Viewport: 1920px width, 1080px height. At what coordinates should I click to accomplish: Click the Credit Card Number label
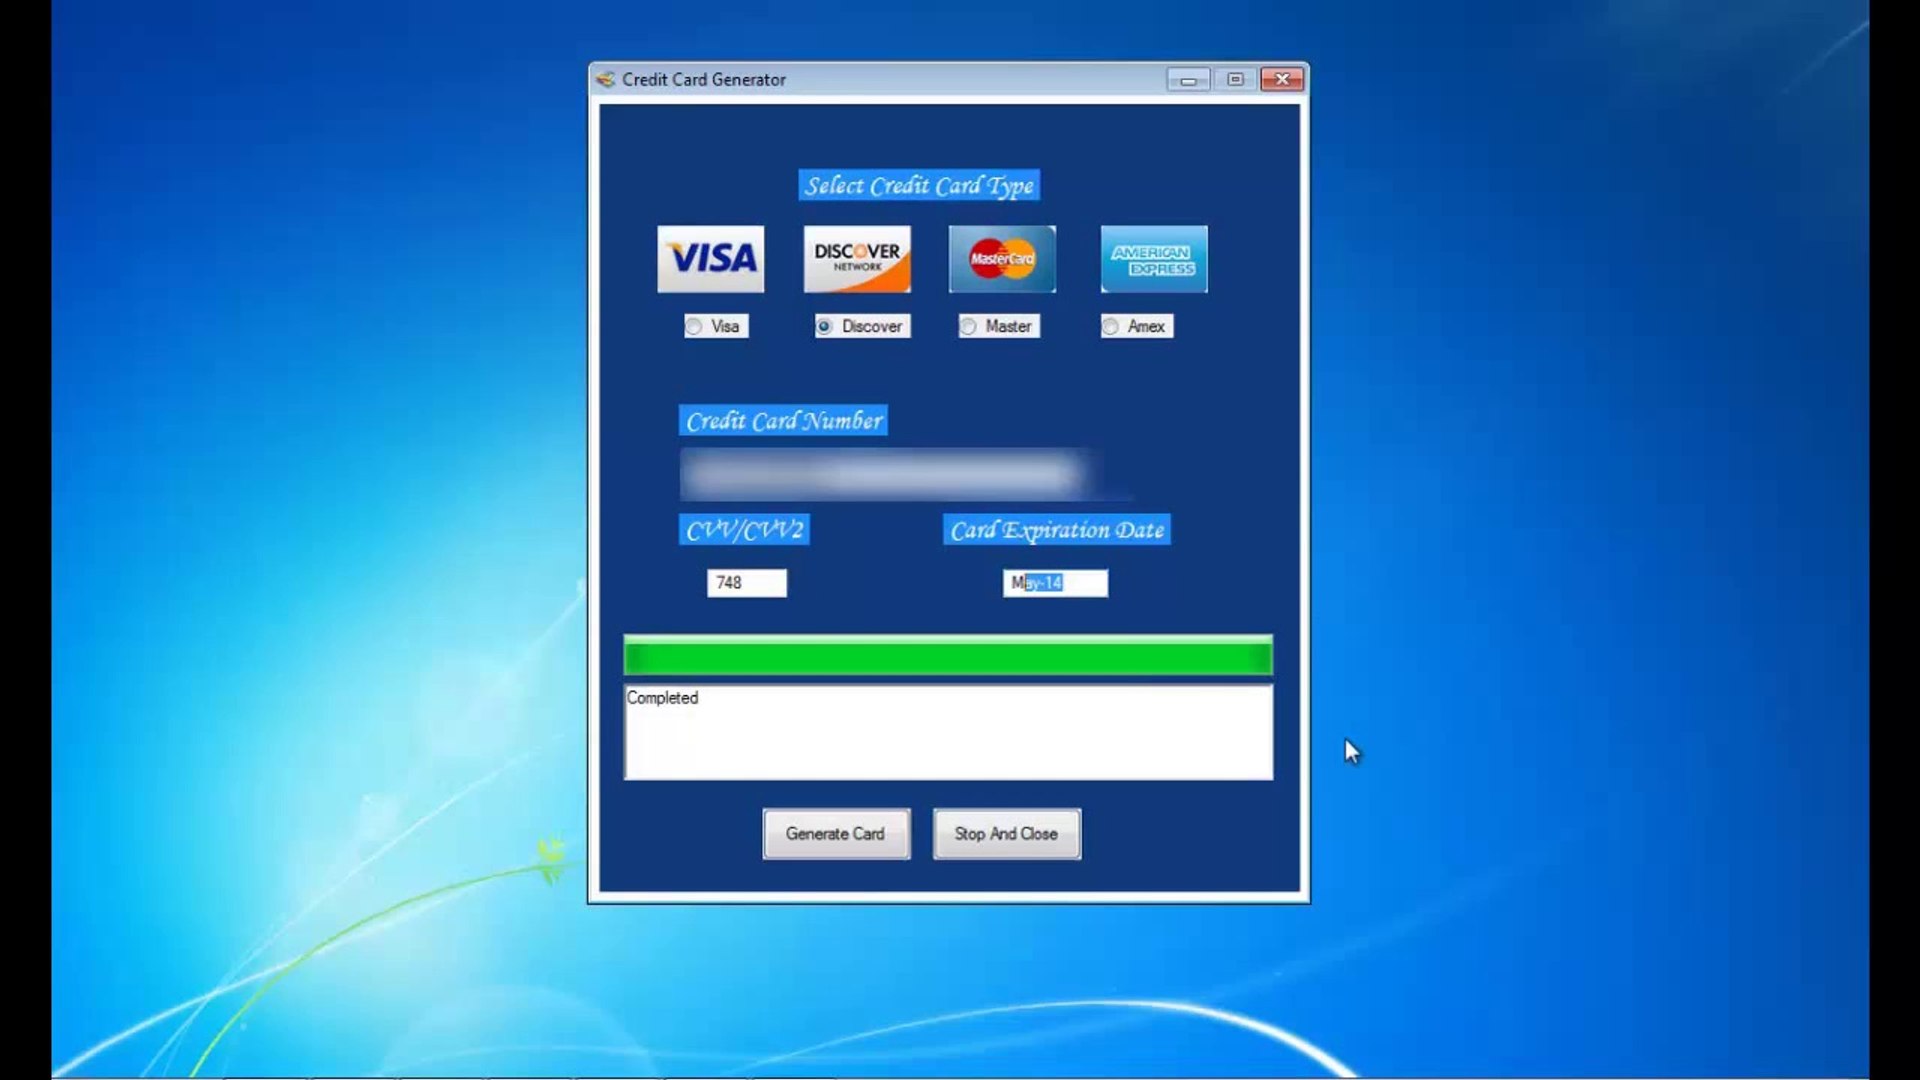[x=783, y=421]
